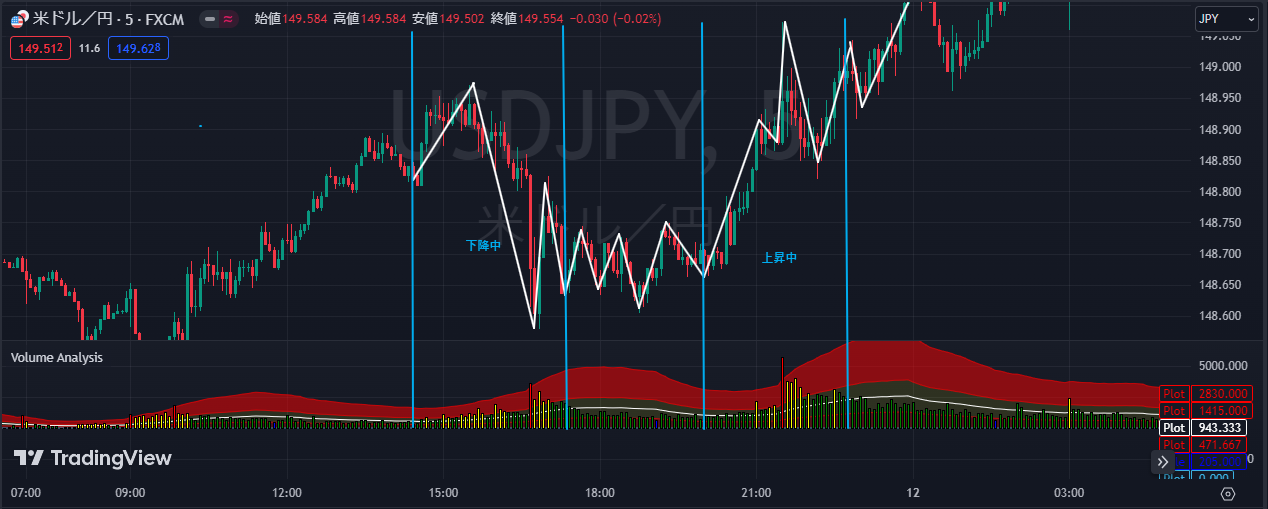
Task: Click the USD/JPY flag symbol icon
Action: tap(20, 19)
